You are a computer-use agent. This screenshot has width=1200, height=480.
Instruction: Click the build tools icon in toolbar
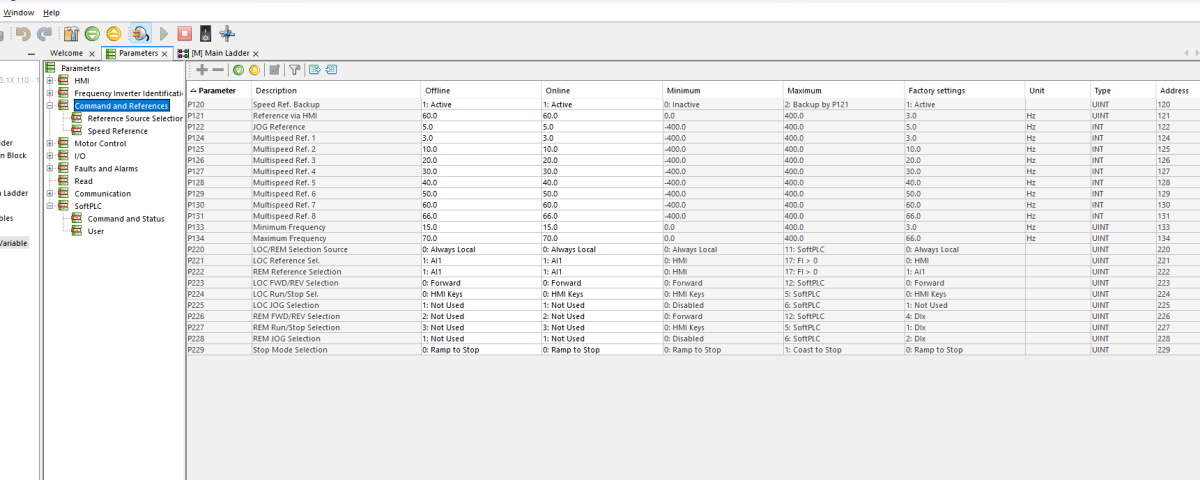pos(71,33)
